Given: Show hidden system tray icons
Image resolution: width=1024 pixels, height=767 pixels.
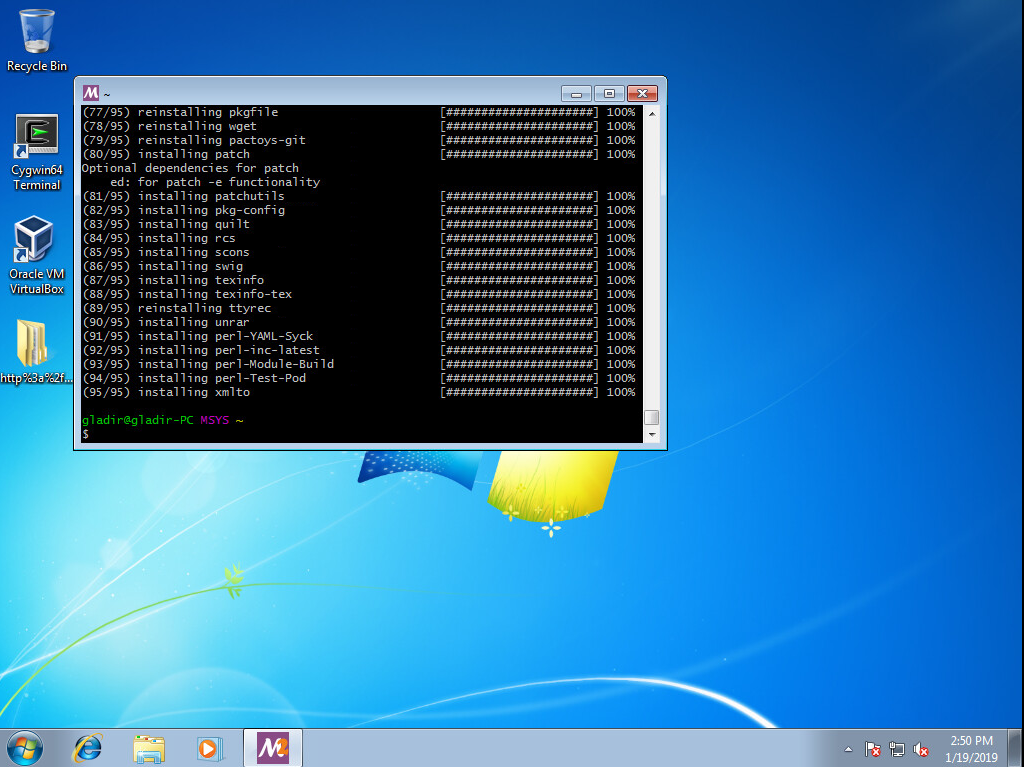Looking at the screenshot, I should pos(849,749).
